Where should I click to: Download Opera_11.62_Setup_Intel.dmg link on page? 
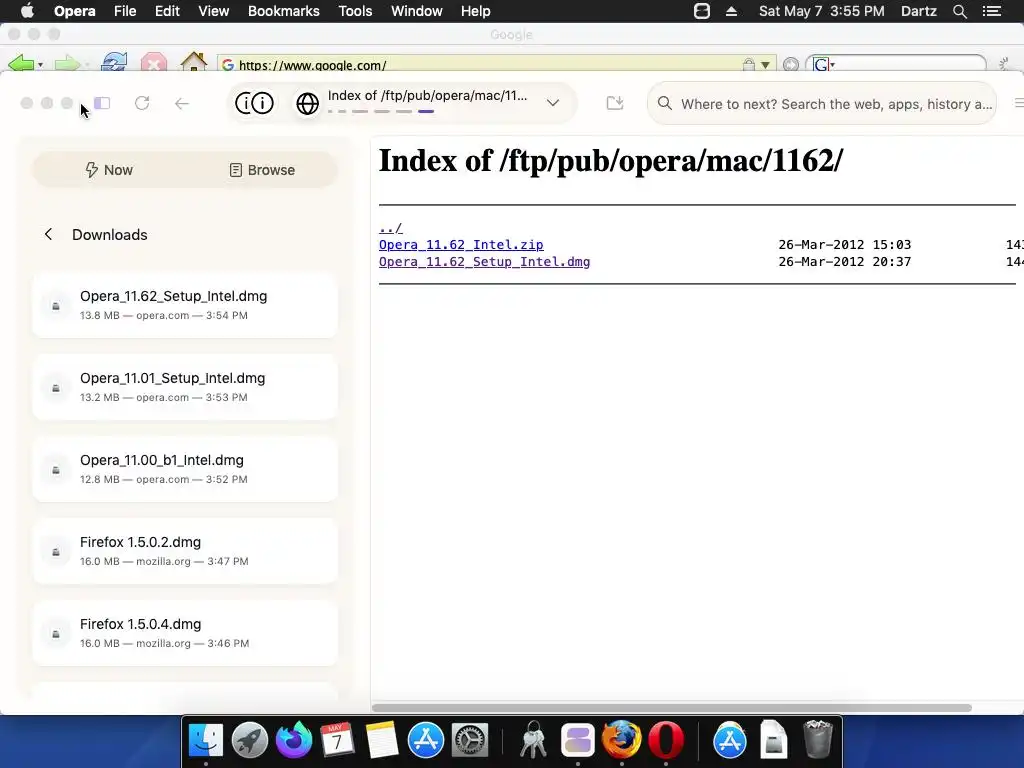[x=485, y=261]
